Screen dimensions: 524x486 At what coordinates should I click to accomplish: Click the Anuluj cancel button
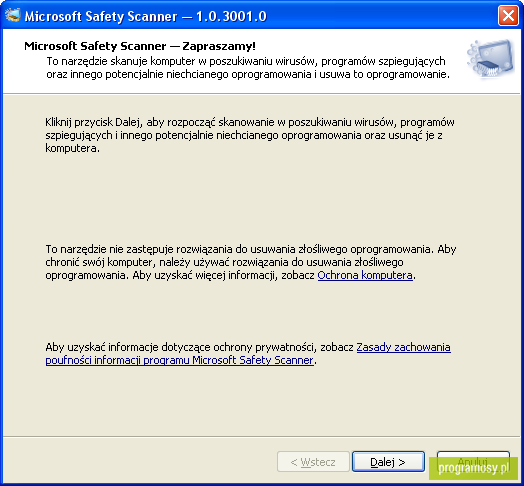click(x=473, y=462)
